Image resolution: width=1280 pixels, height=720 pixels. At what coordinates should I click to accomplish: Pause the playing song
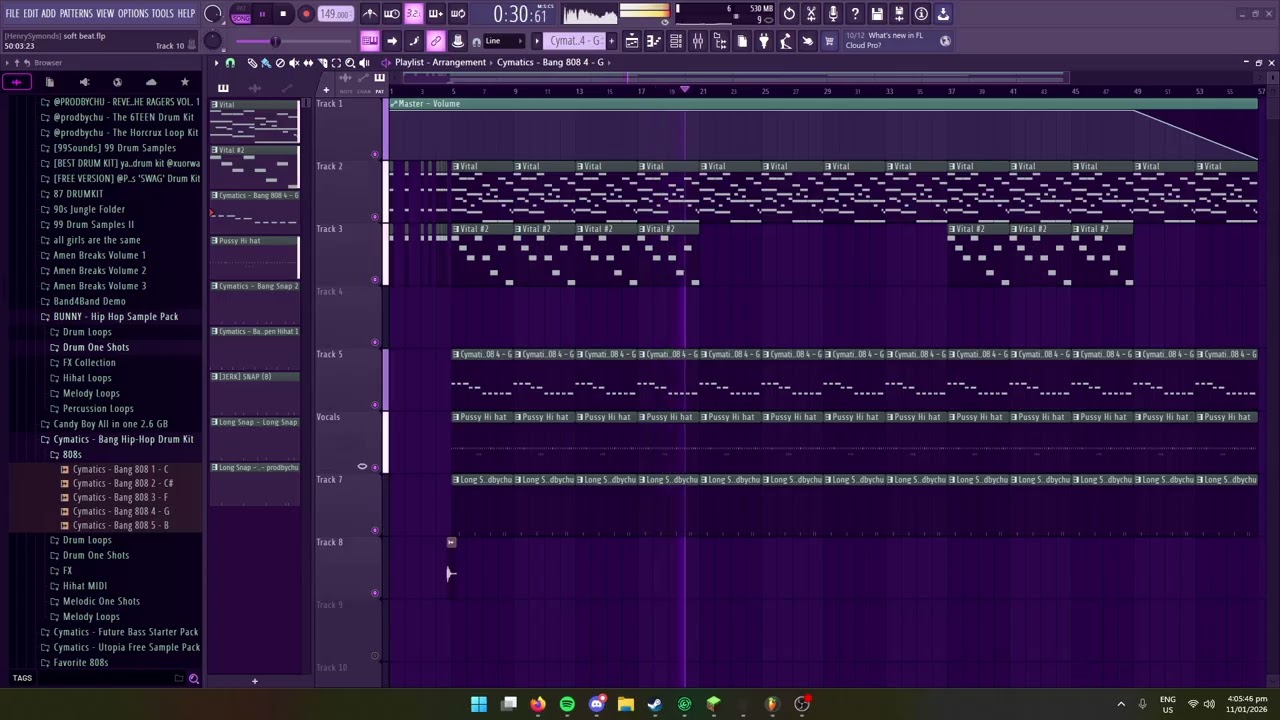tap(262, 14)
